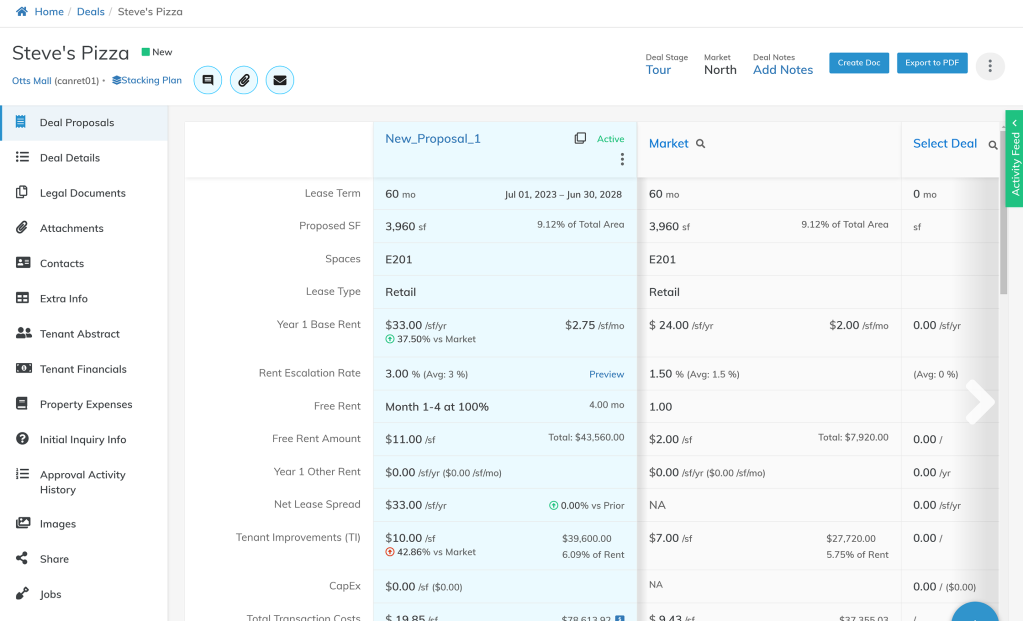
Task: Click the Home breadcrumb text link
Action: [49, 12]
